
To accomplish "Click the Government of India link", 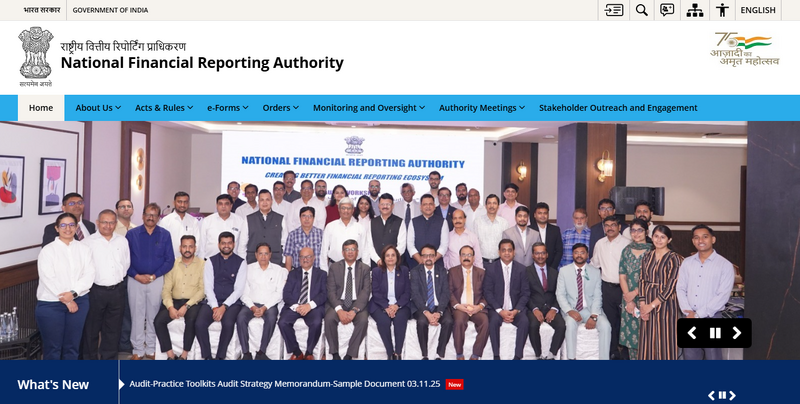I will (110, 10).
